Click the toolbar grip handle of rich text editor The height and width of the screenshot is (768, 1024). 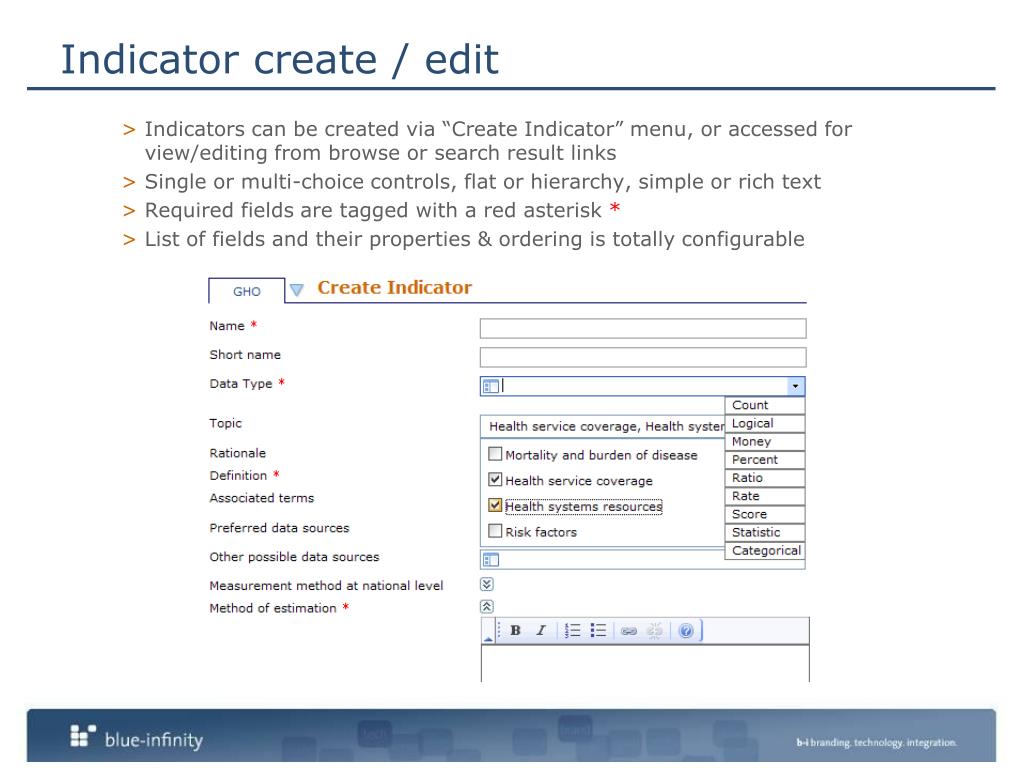click(x=499, y=631)
